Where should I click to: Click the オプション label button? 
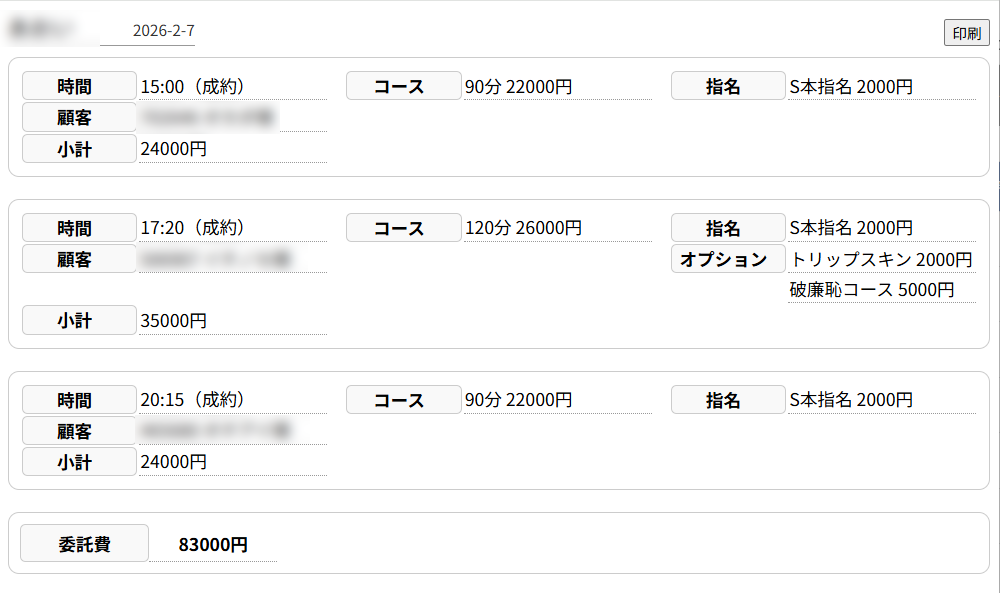[724, 260]
